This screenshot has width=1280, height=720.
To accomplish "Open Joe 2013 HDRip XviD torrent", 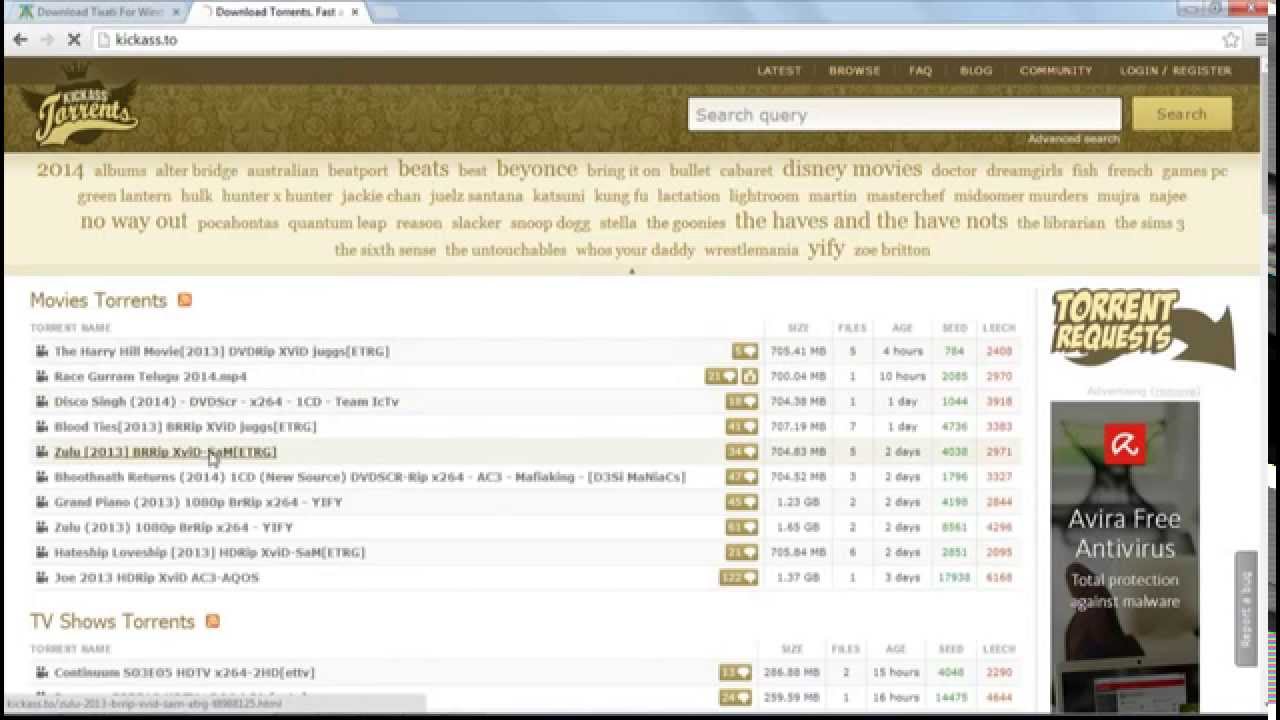I will (157, 577).
